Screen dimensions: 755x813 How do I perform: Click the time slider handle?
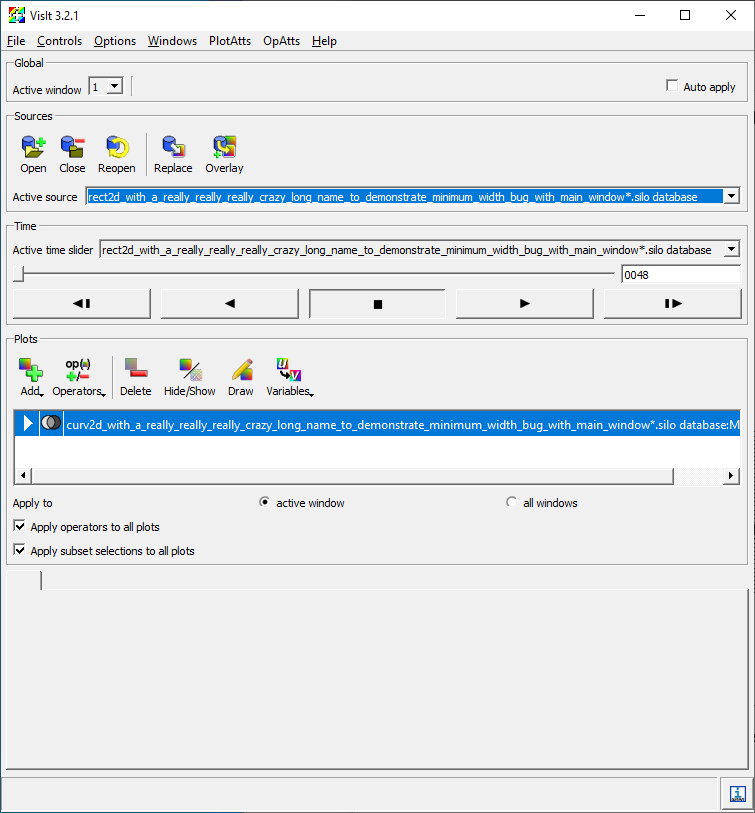point(19,274)
